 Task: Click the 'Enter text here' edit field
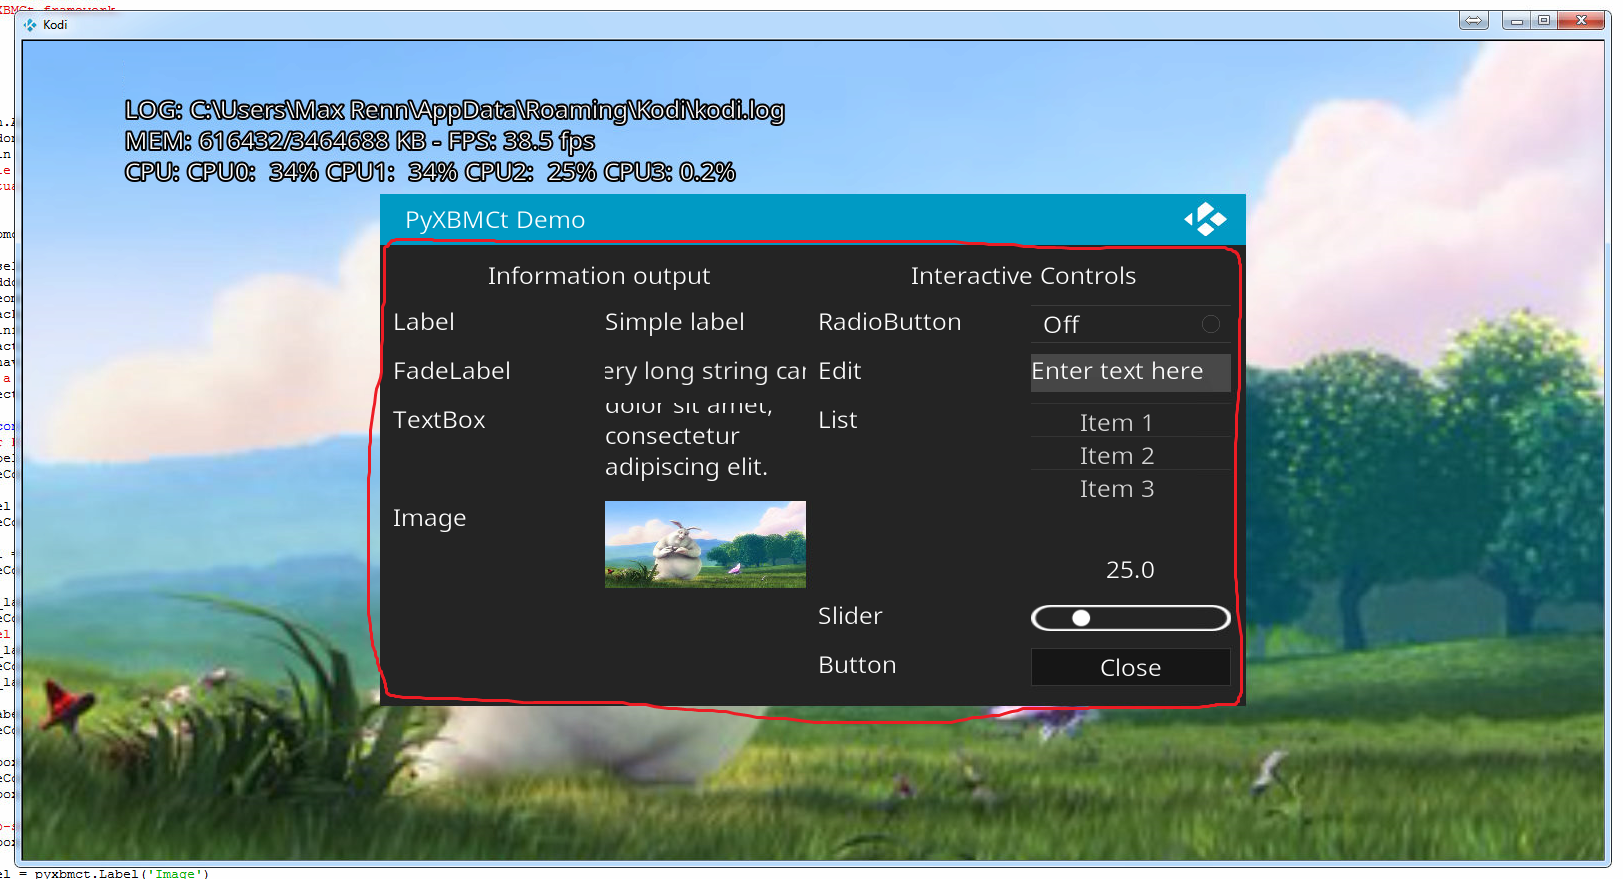(1130, 372)
